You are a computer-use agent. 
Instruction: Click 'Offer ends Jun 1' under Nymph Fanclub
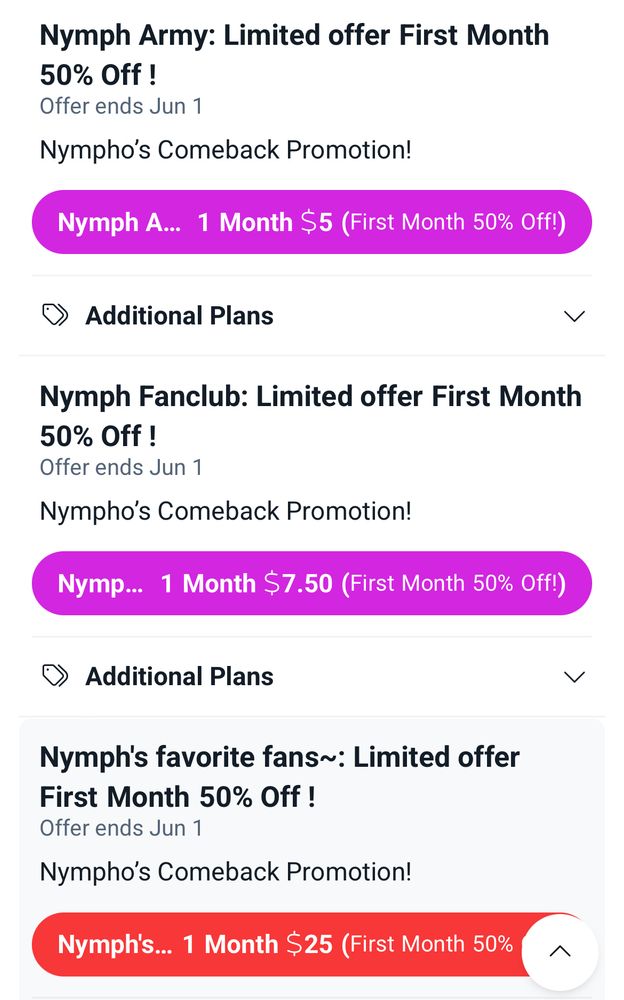coord(121,467)
